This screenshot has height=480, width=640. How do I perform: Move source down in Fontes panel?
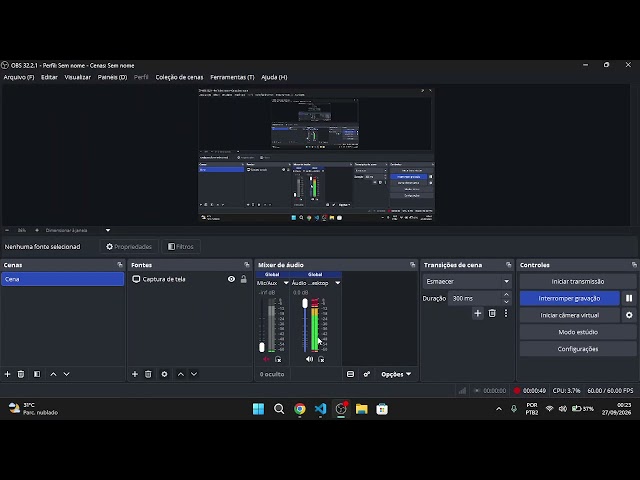[194, 374]
